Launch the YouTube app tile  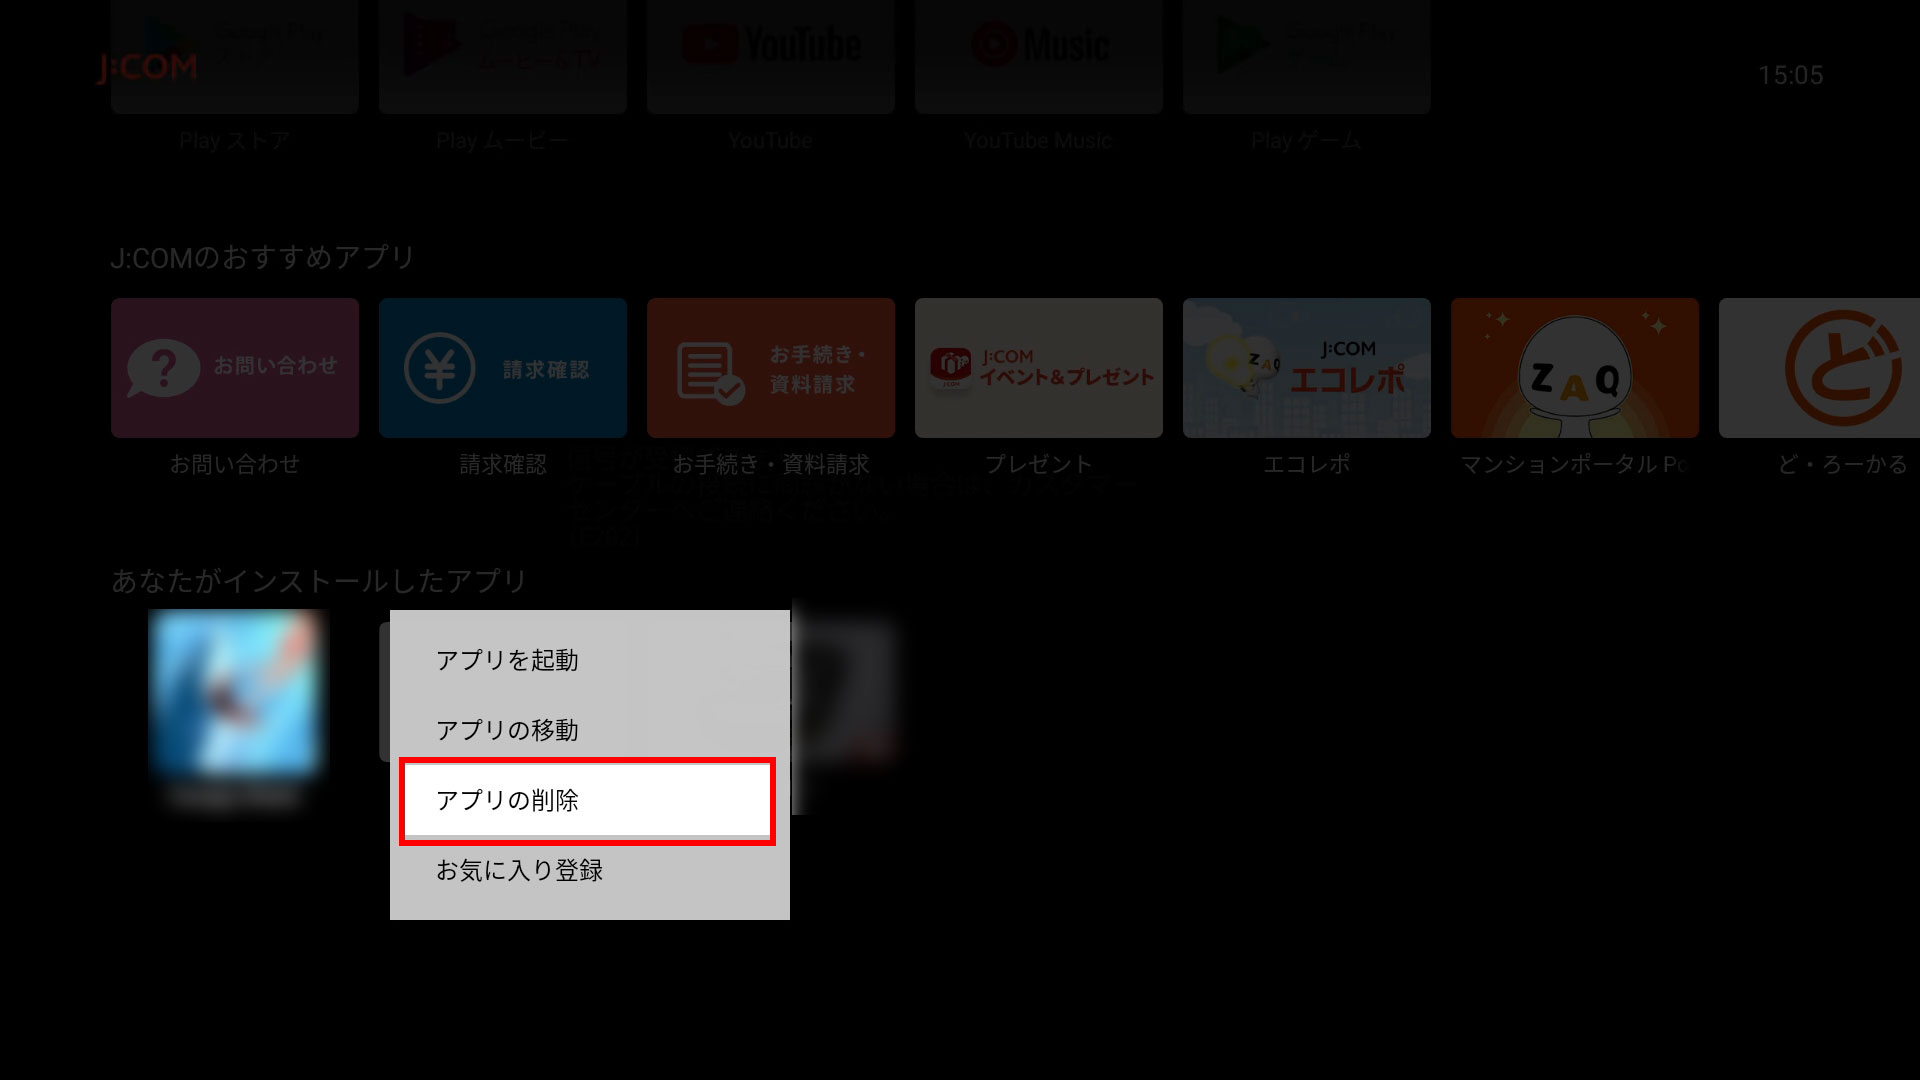pyautogui.click(x=771, y=57)
